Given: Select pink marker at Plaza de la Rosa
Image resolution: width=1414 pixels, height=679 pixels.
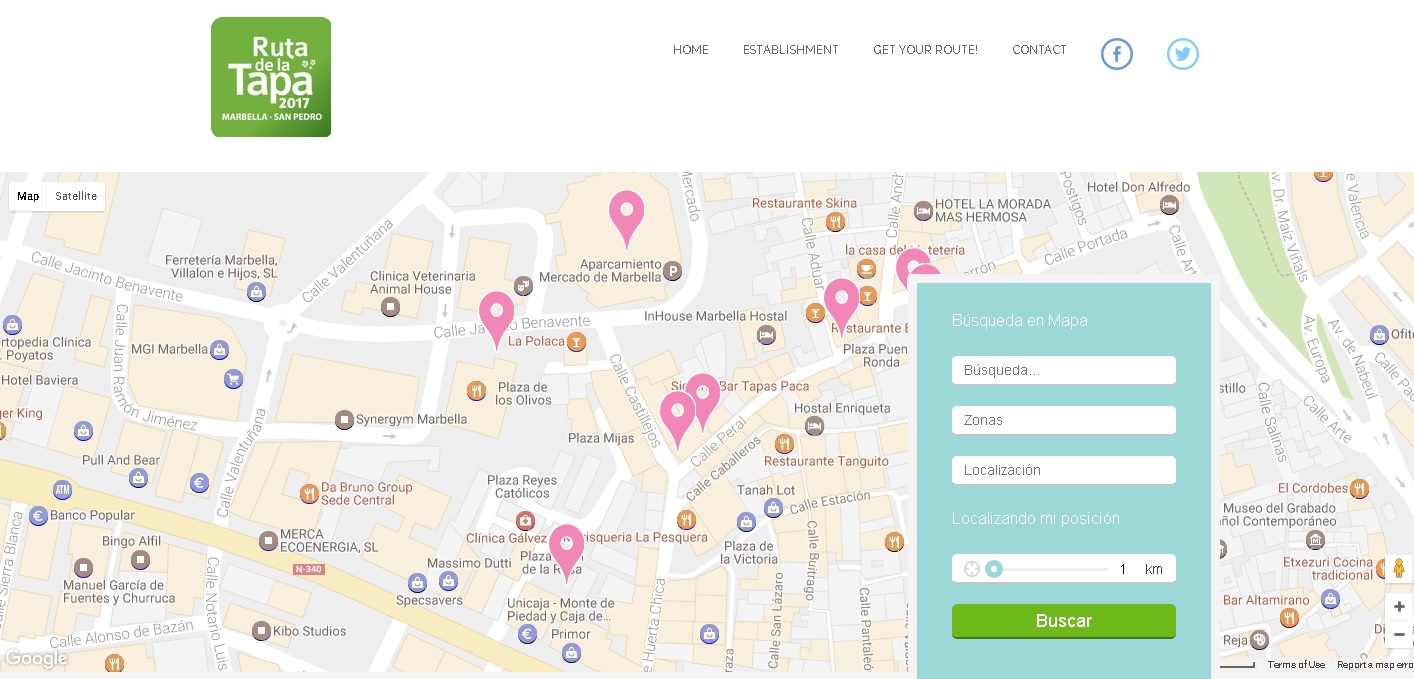Looking at the screenshot, I should [566, 547].
